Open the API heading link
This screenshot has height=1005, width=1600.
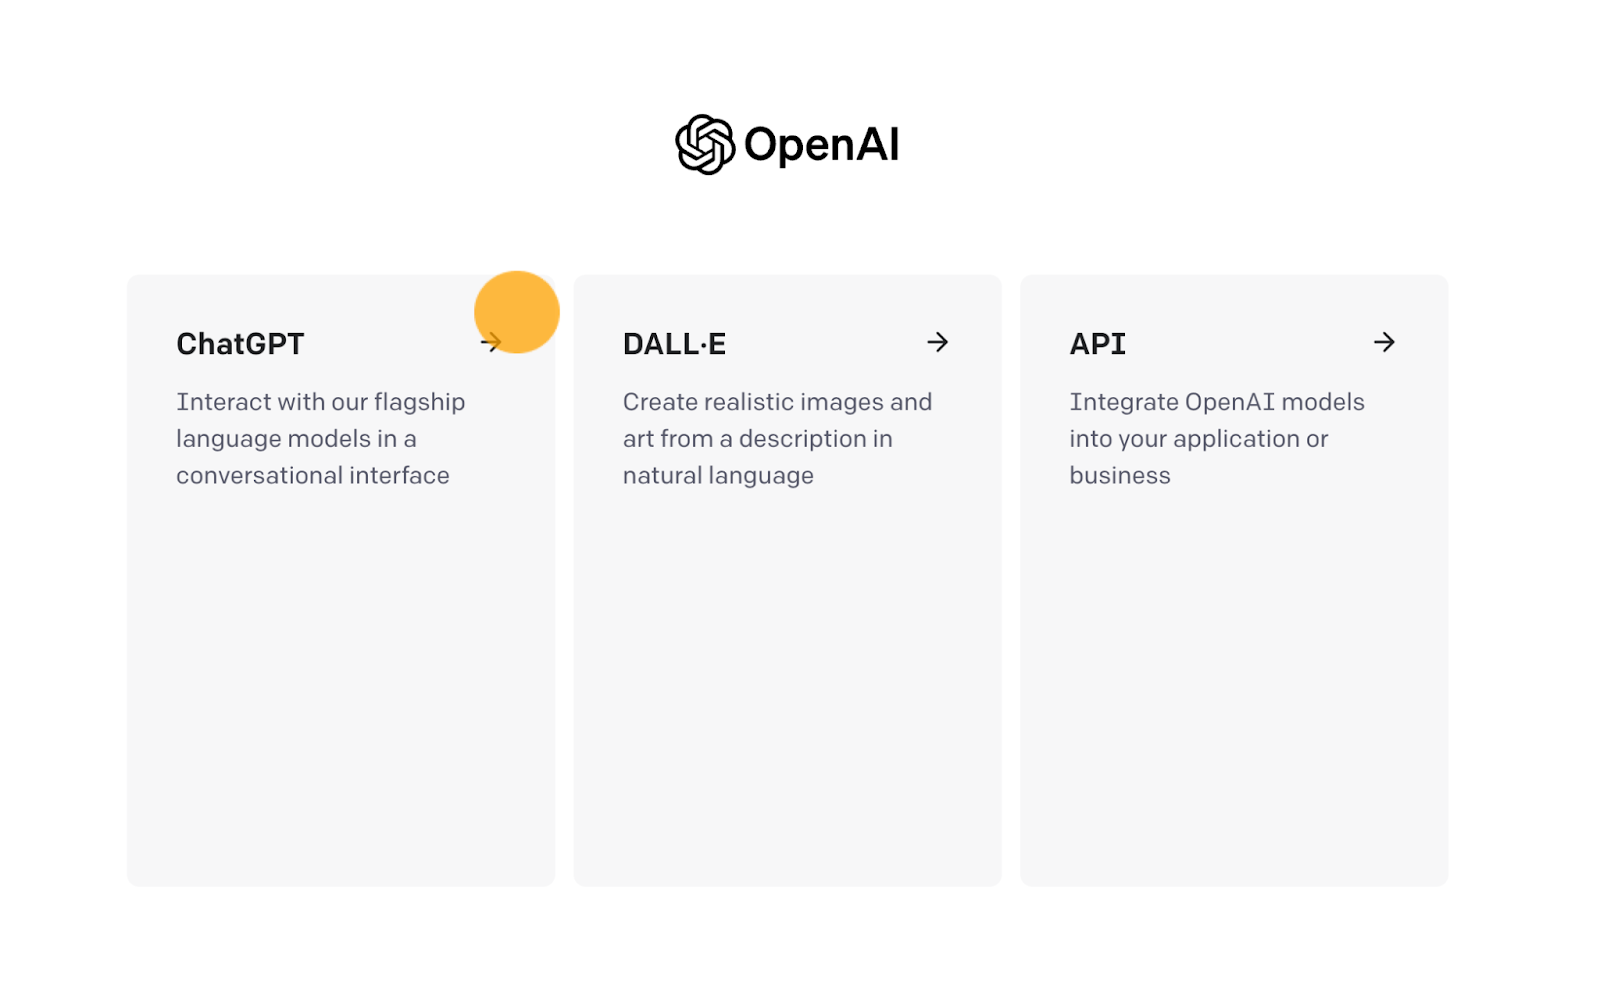pyautogui.click(x=1097, y=344)
